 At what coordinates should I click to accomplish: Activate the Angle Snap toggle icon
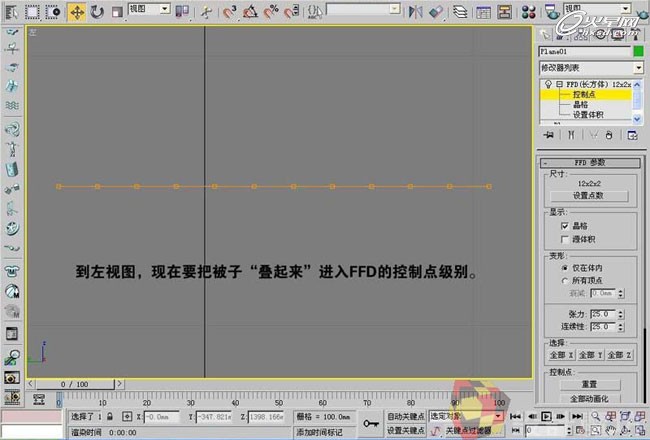(x=247, y=12)
